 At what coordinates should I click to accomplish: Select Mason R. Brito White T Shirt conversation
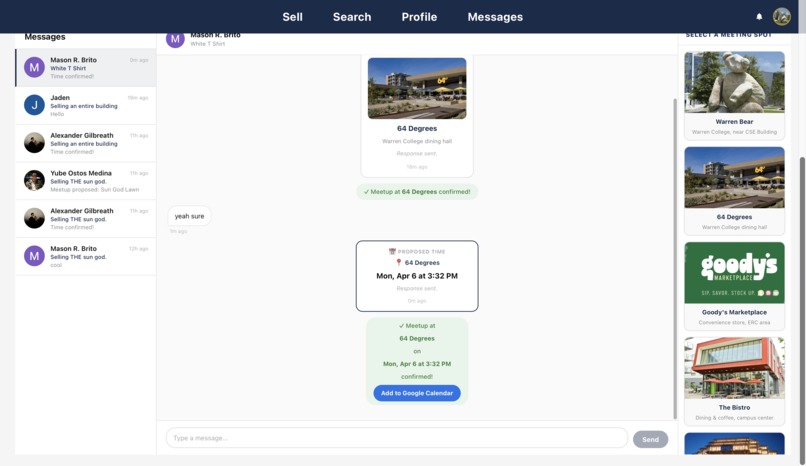(x=86, y=68)
